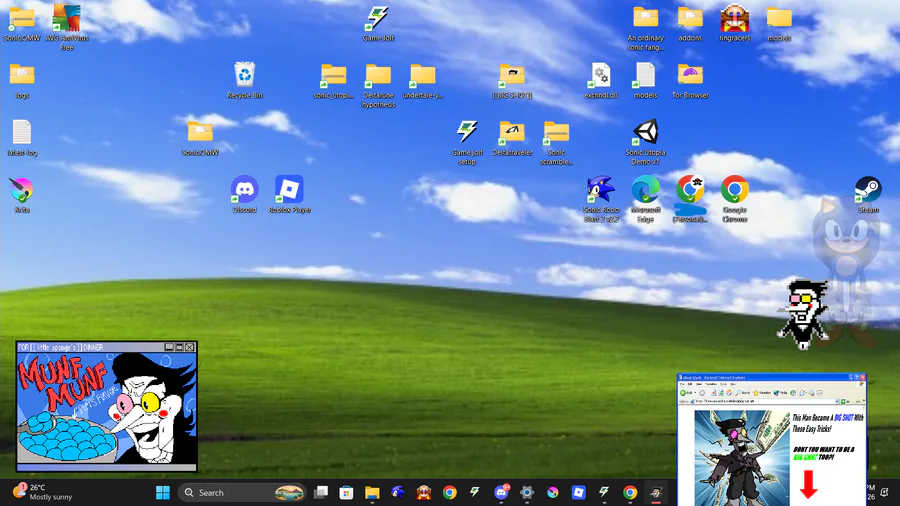Screen dimensions: 900x506
Task: Launch Sonic Robo Blast 2 shortcut
Action: [x=601, y=199]
